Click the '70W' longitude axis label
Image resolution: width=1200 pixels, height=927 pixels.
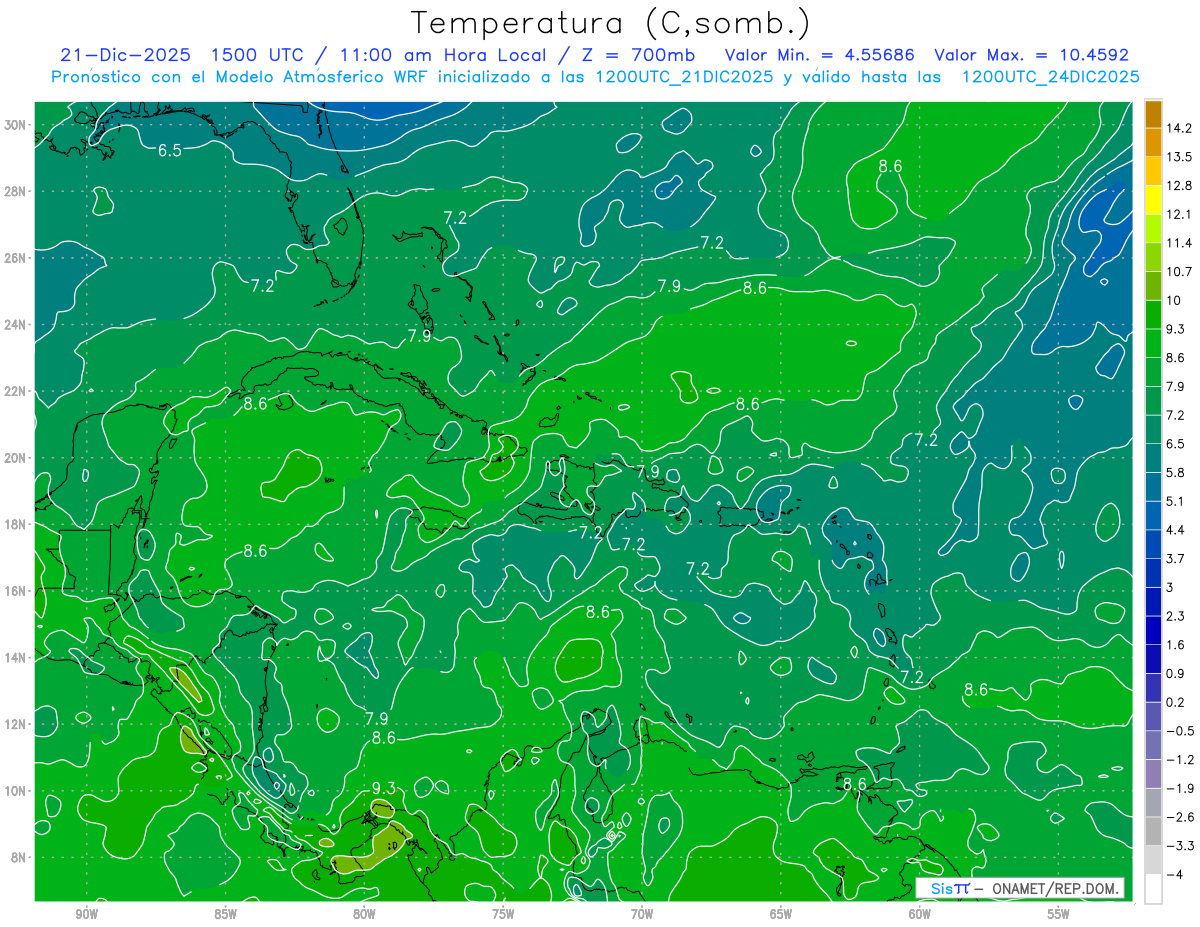point(642,914)
